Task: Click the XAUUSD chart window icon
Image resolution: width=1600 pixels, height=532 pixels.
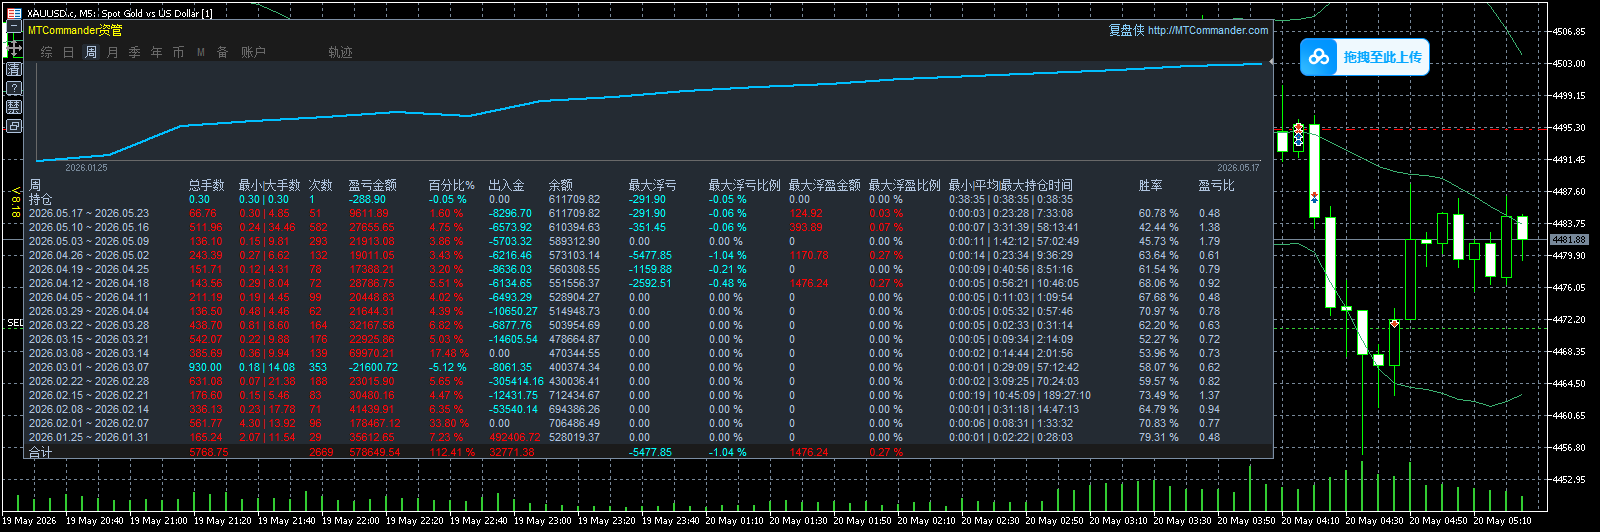Action: click(14, 13)
